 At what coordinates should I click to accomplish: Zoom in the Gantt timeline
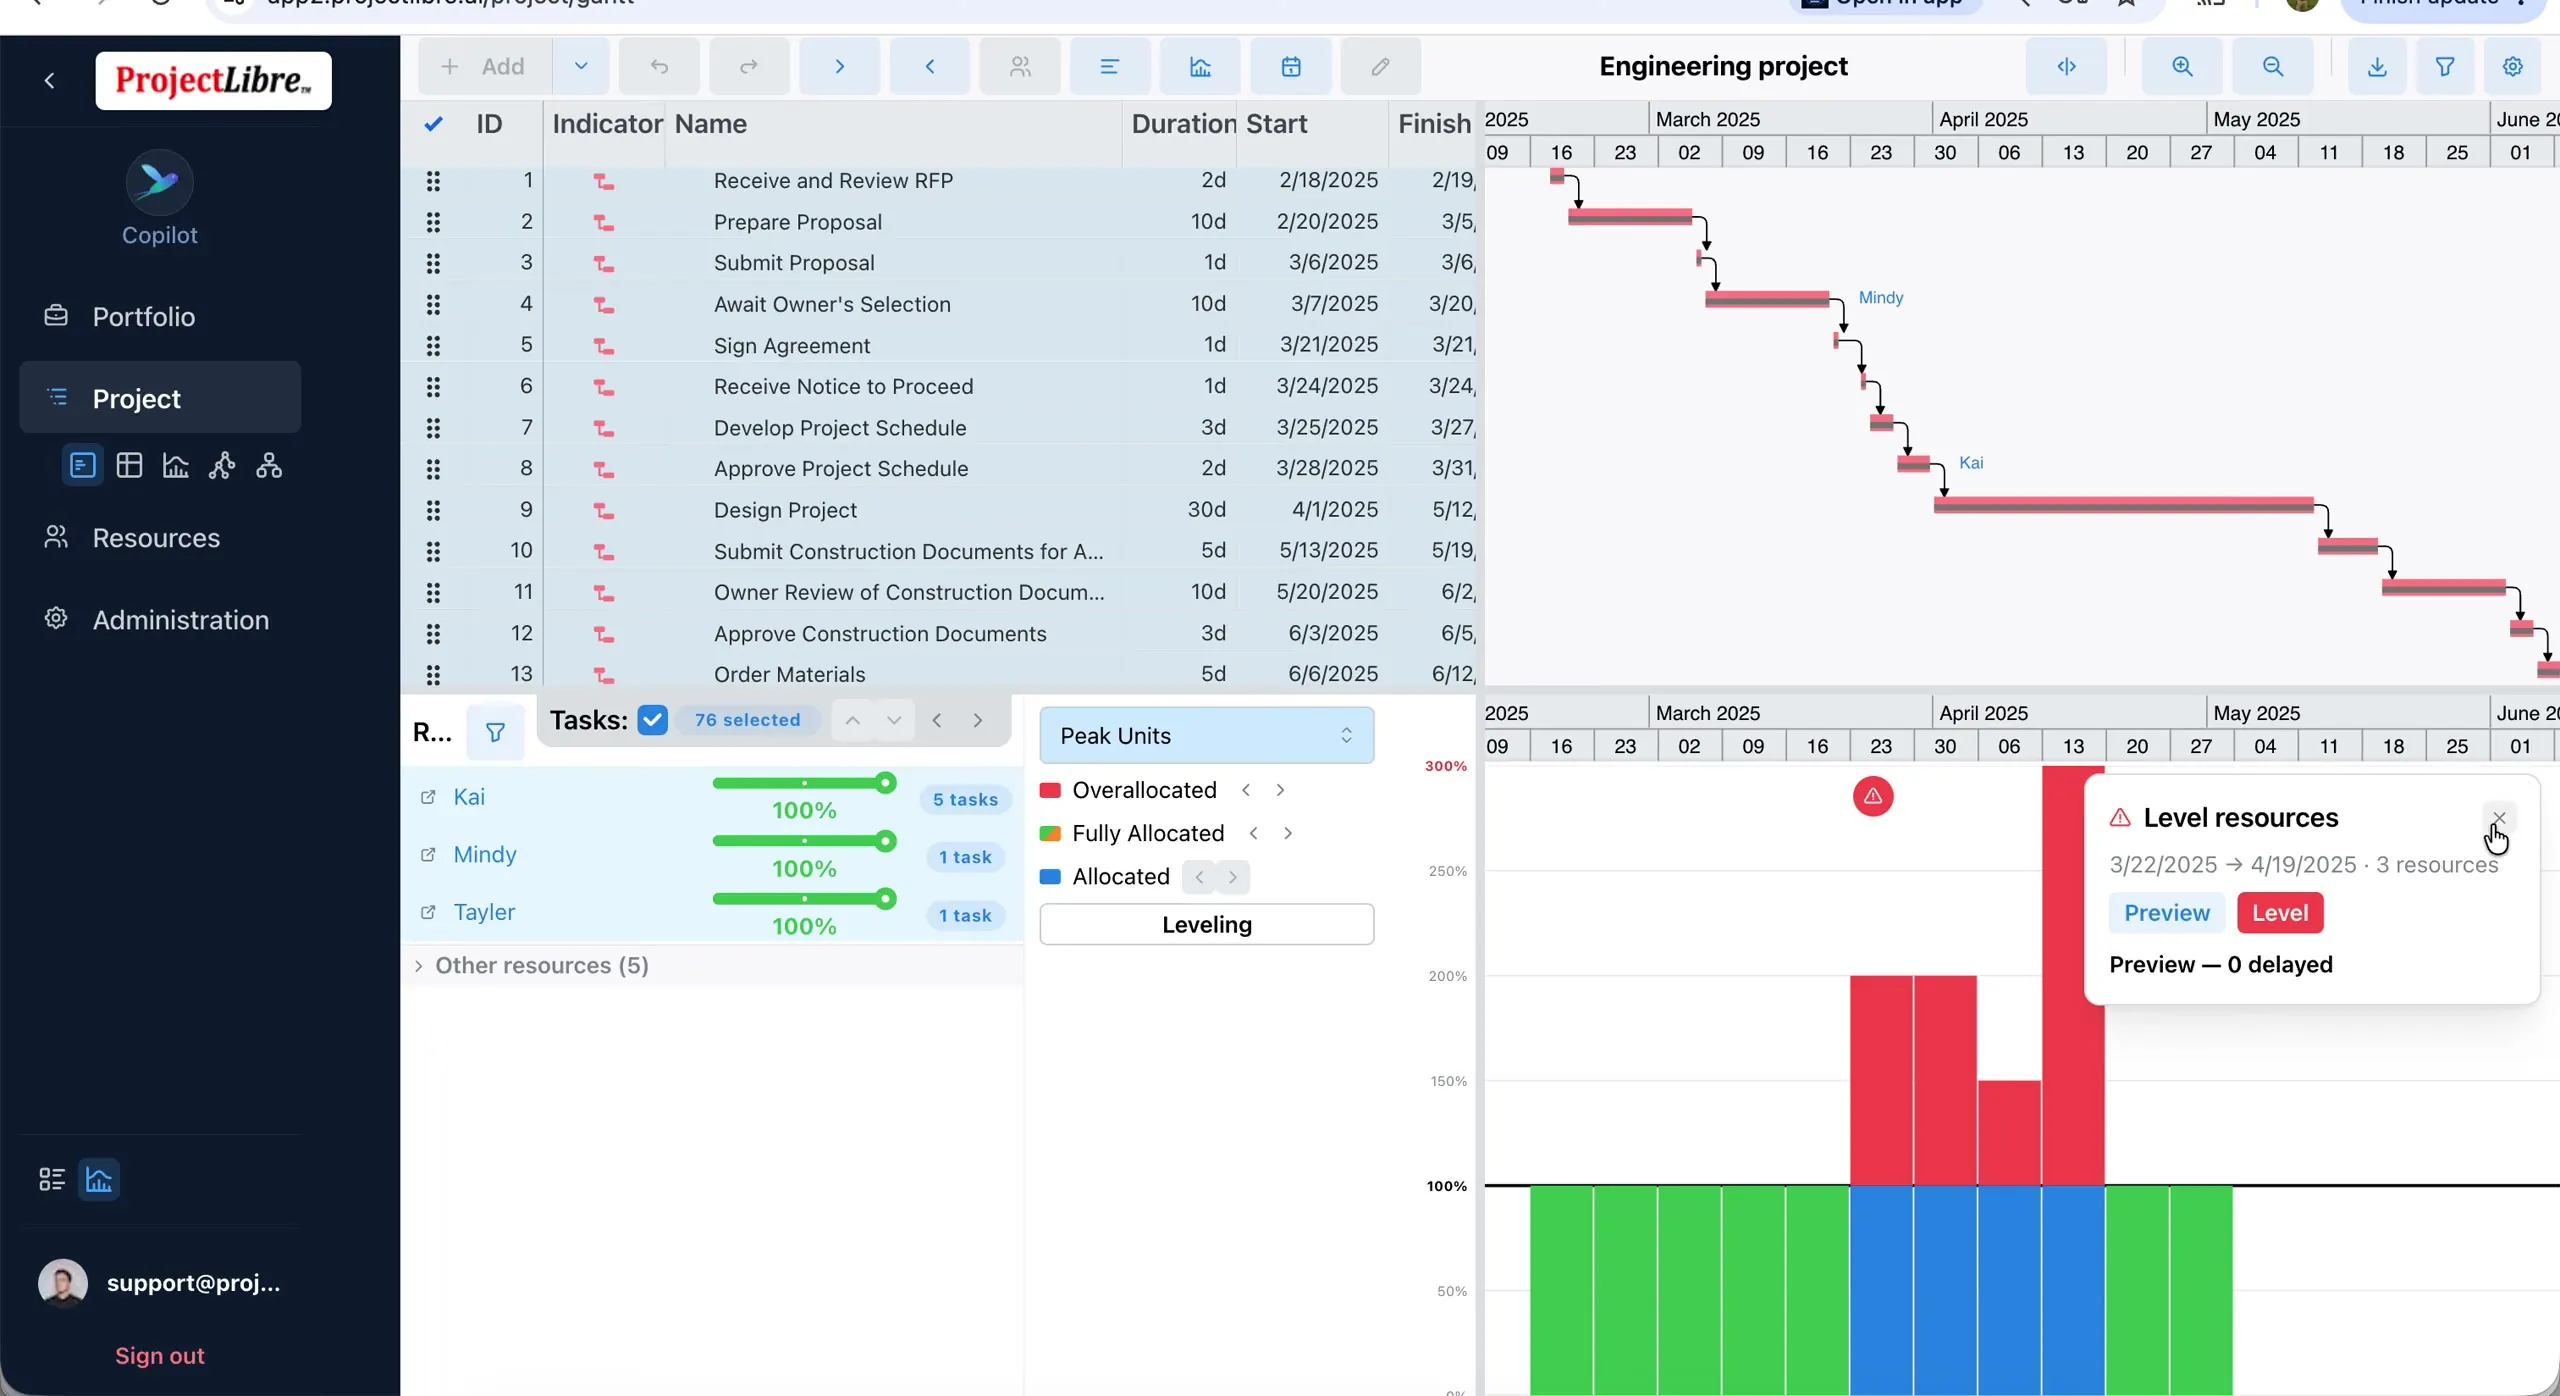[2182, 66]
